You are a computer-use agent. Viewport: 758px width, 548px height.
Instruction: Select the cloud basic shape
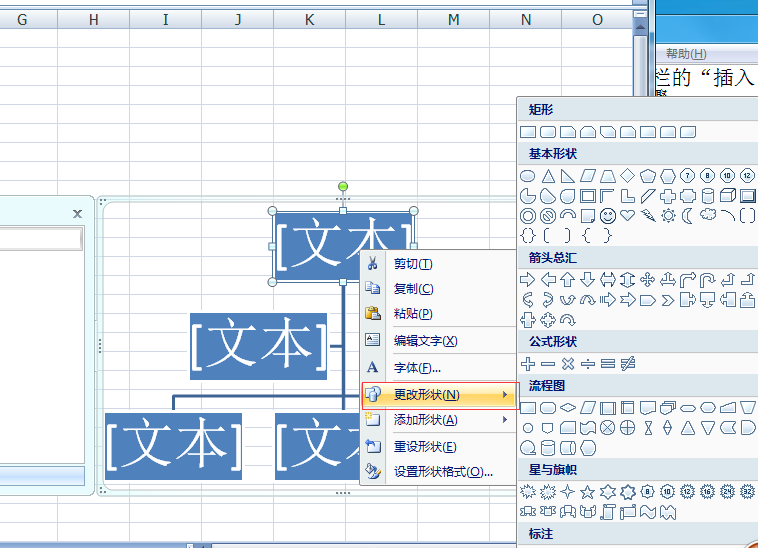tap(708, 214)
